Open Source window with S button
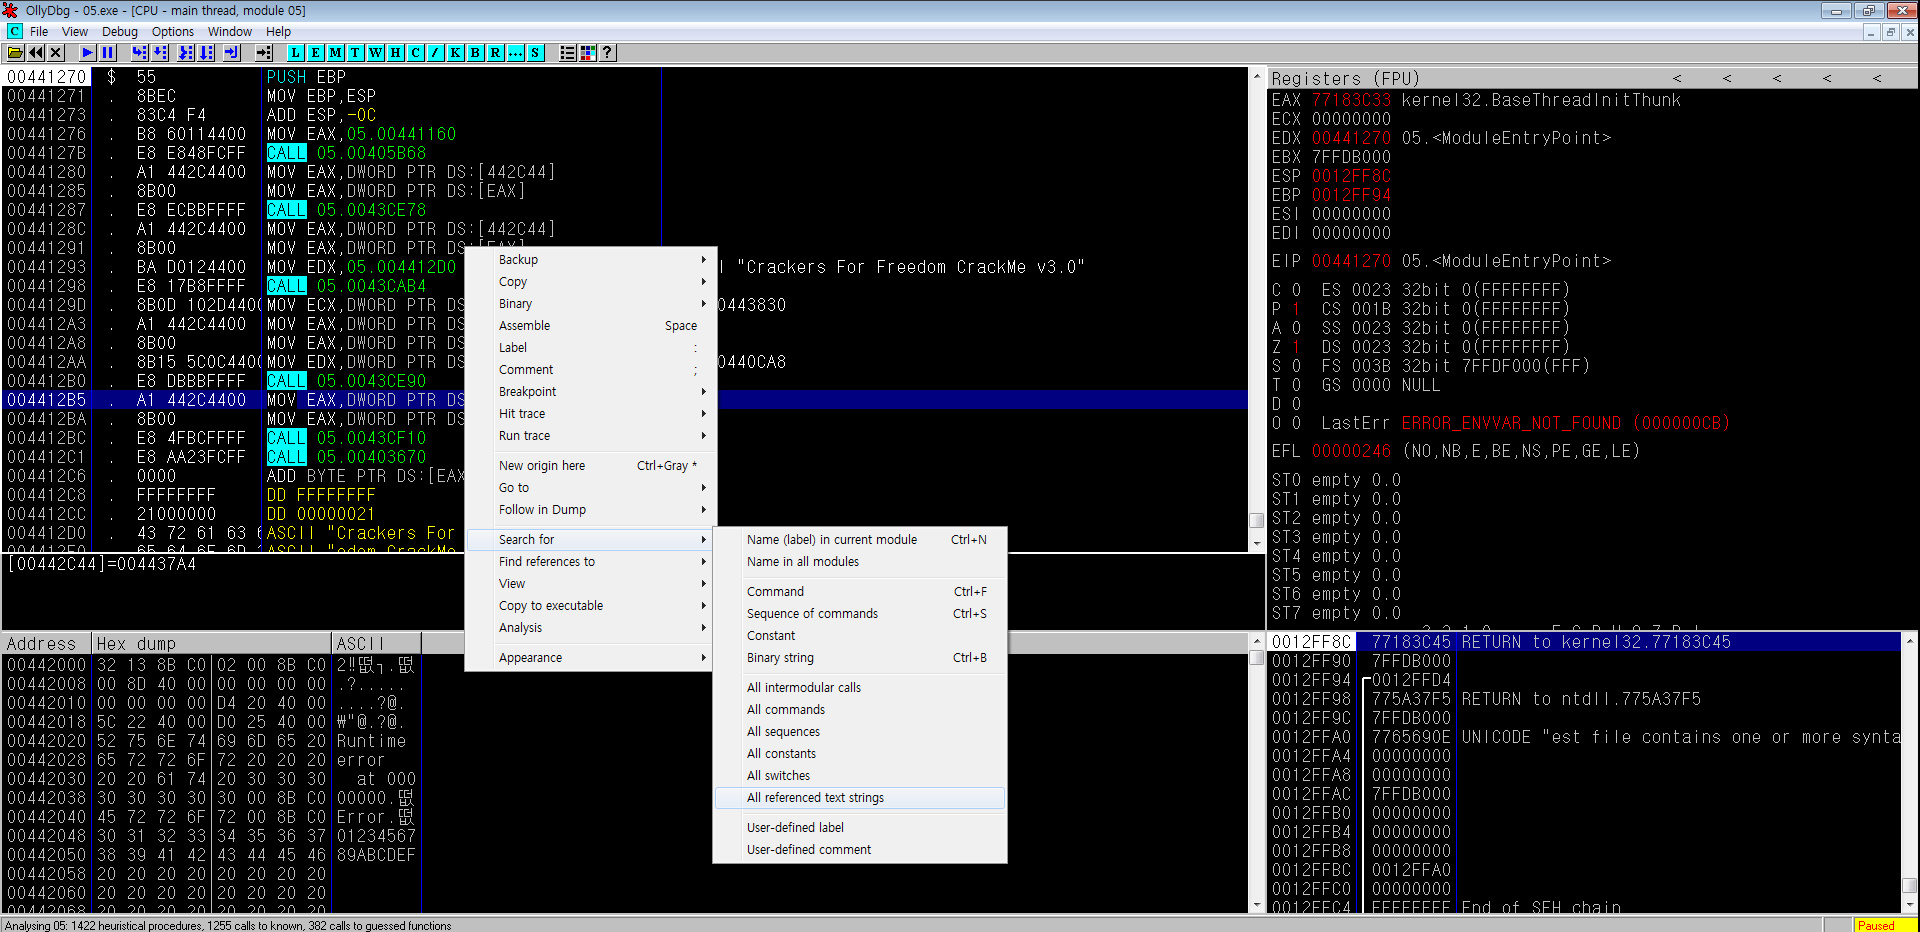Image resolution: width=1920 pixels, height=932 pixels. click(x=536, y=53)
